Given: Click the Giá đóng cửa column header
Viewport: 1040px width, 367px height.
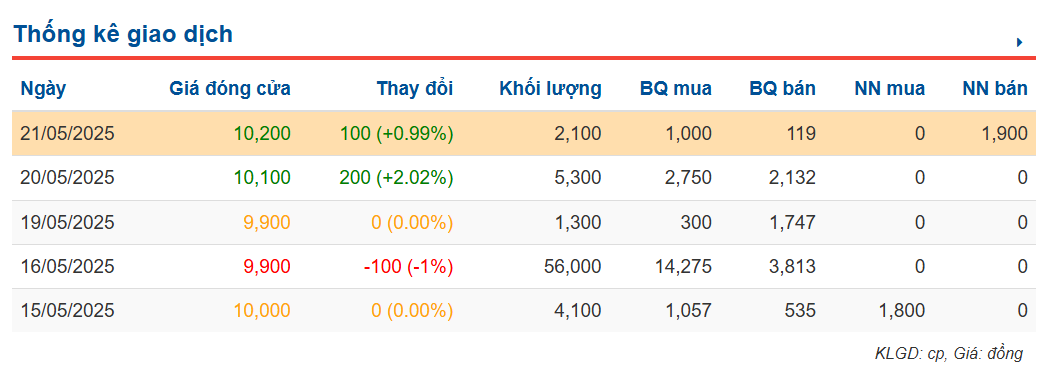Looking at the screenshot, I should click(230, 89).
